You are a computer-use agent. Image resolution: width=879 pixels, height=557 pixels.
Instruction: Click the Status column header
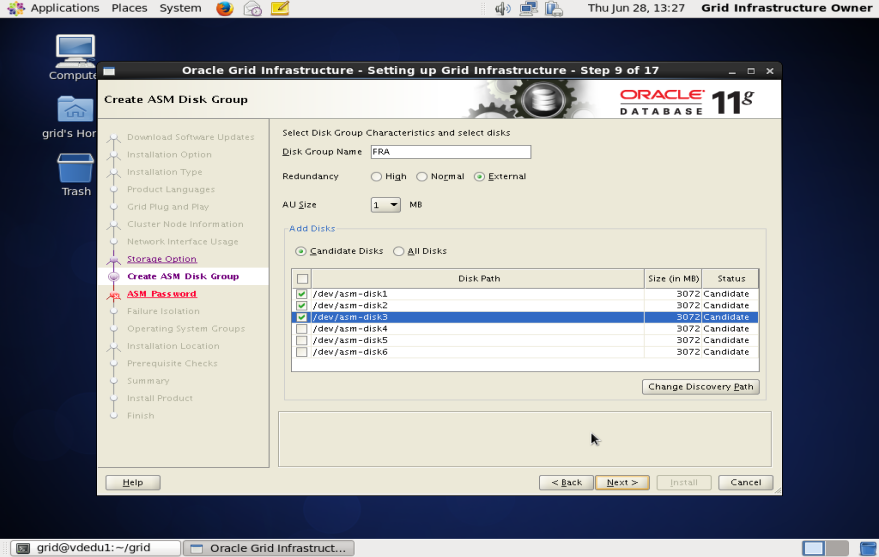tap(730, 278)
